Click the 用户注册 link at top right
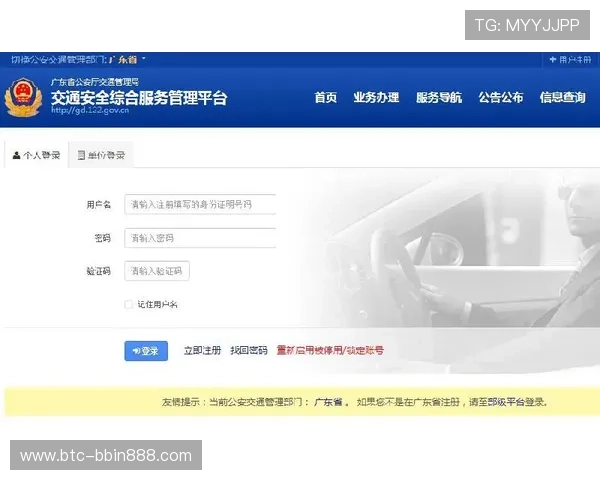This screenshot has width=600, height=480. click(x=570, y=60)
